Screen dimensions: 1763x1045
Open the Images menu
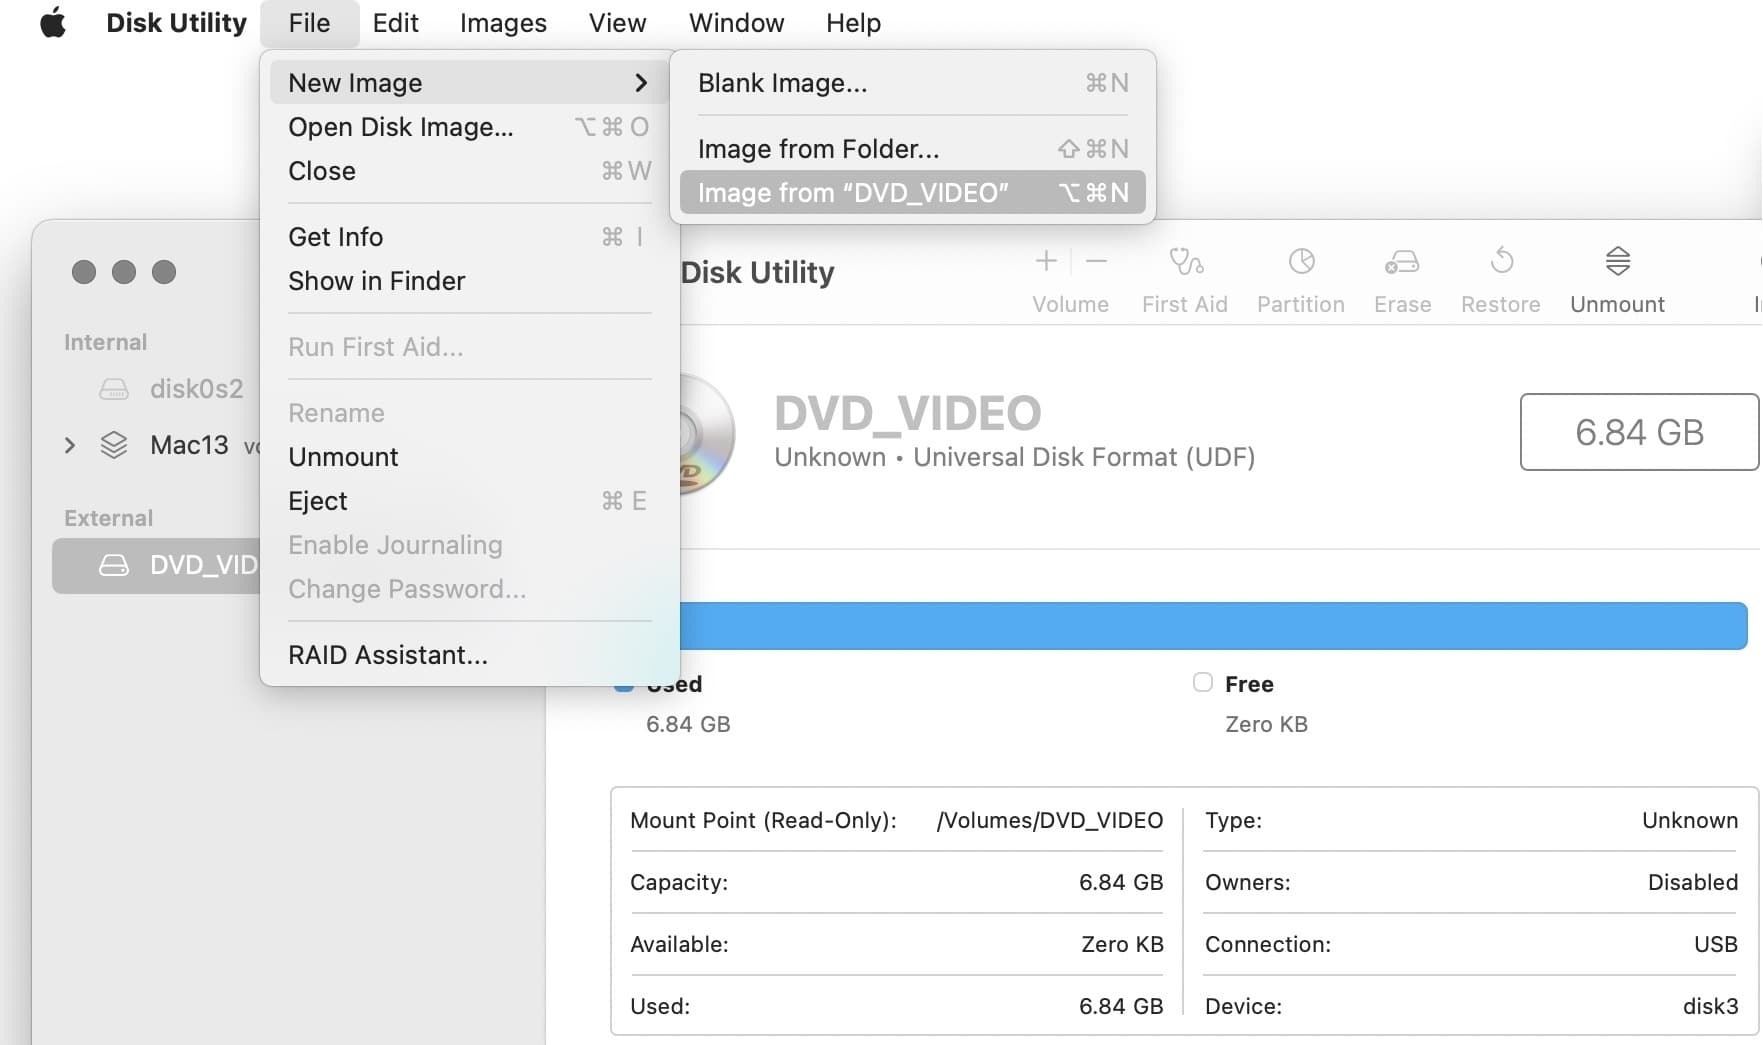click(x=502, y=23)
